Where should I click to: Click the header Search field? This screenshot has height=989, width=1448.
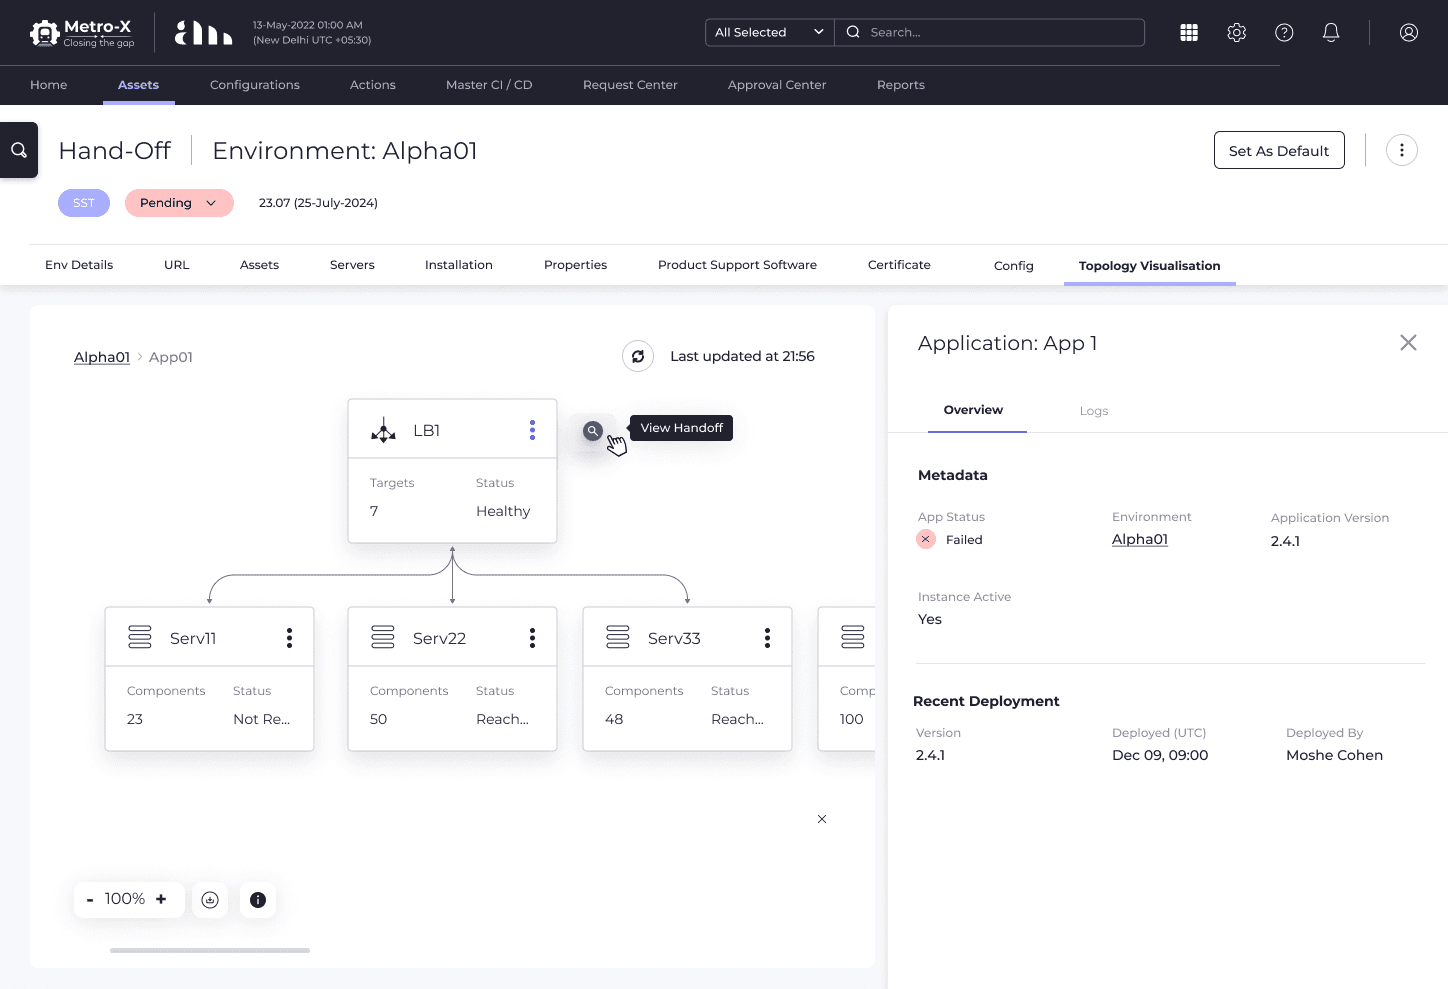[990, 32]
